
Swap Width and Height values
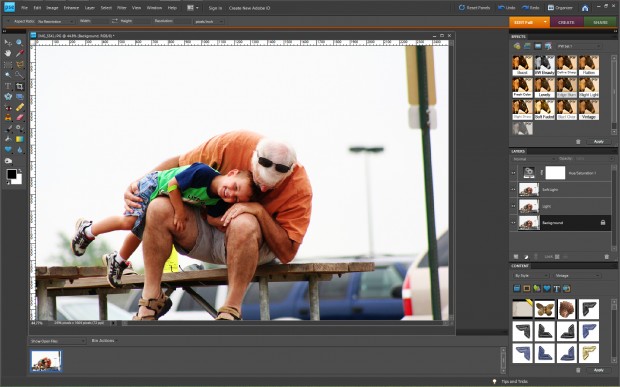coord(114,21)
